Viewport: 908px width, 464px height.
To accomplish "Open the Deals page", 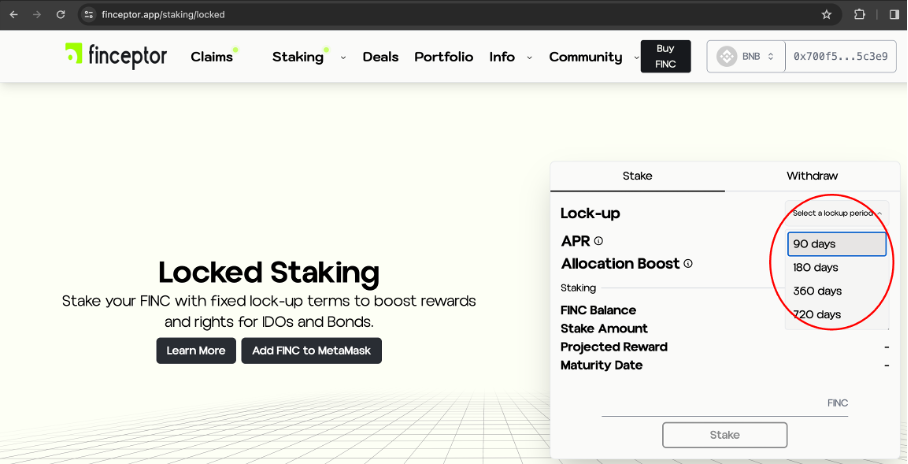I will 380,57.
